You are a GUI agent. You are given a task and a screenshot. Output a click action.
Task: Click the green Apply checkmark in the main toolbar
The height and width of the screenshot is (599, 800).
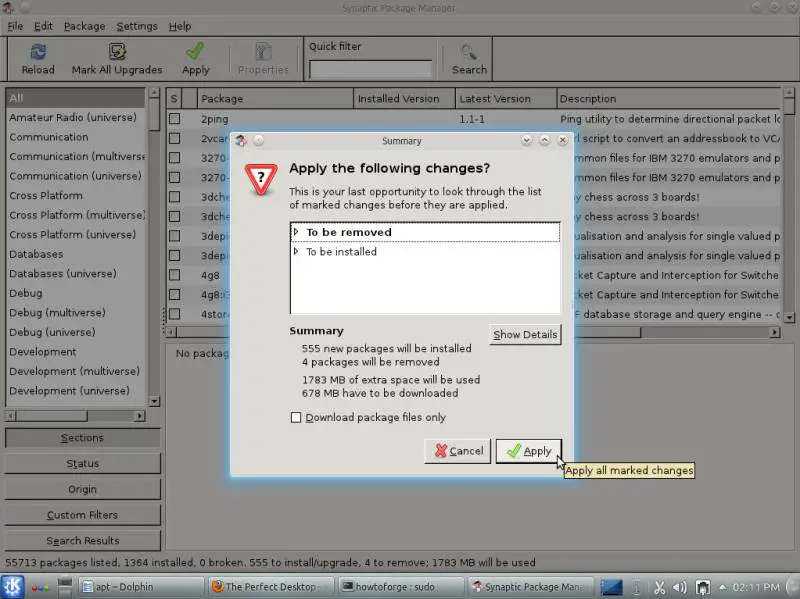coord(195,52)
